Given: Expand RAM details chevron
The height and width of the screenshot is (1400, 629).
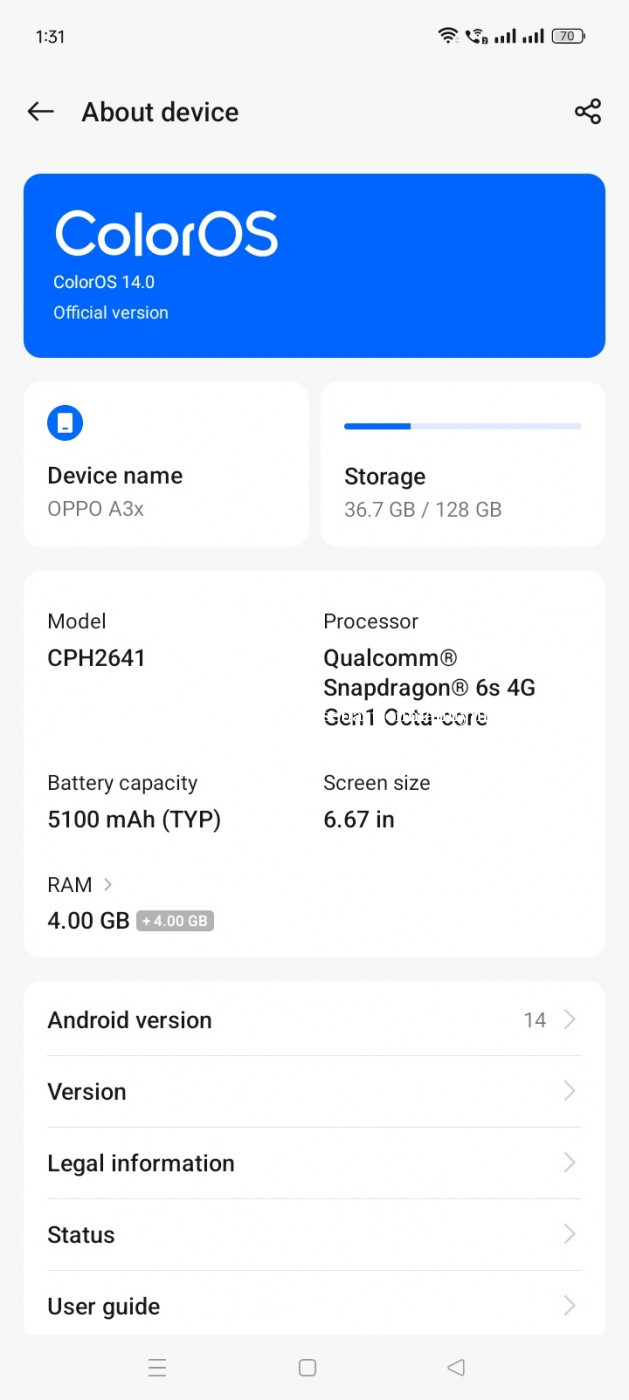Looking at the screenshot, I should click(x=108, y=885).
